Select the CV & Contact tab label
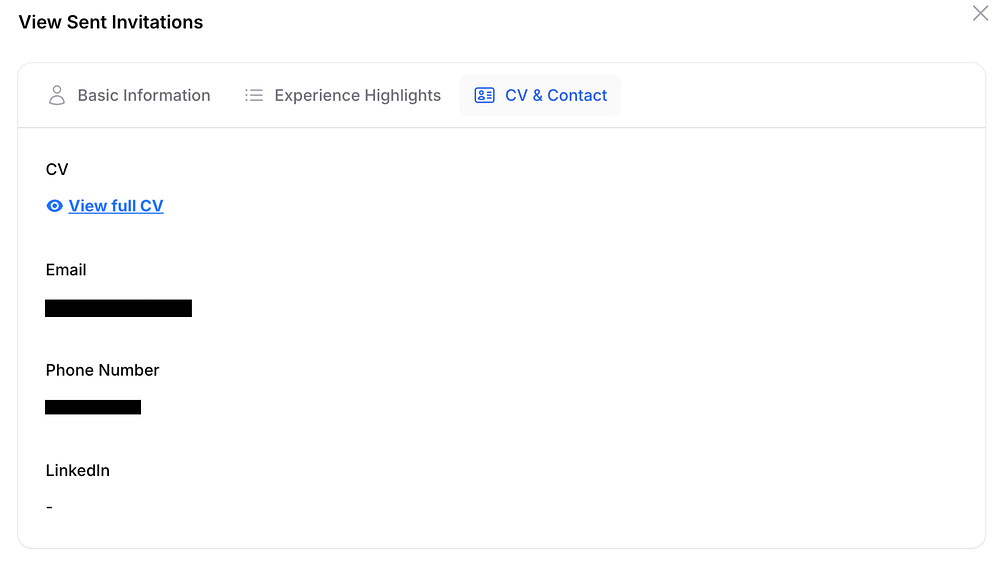The image size is (1000, 570). (x=556, y=96)
